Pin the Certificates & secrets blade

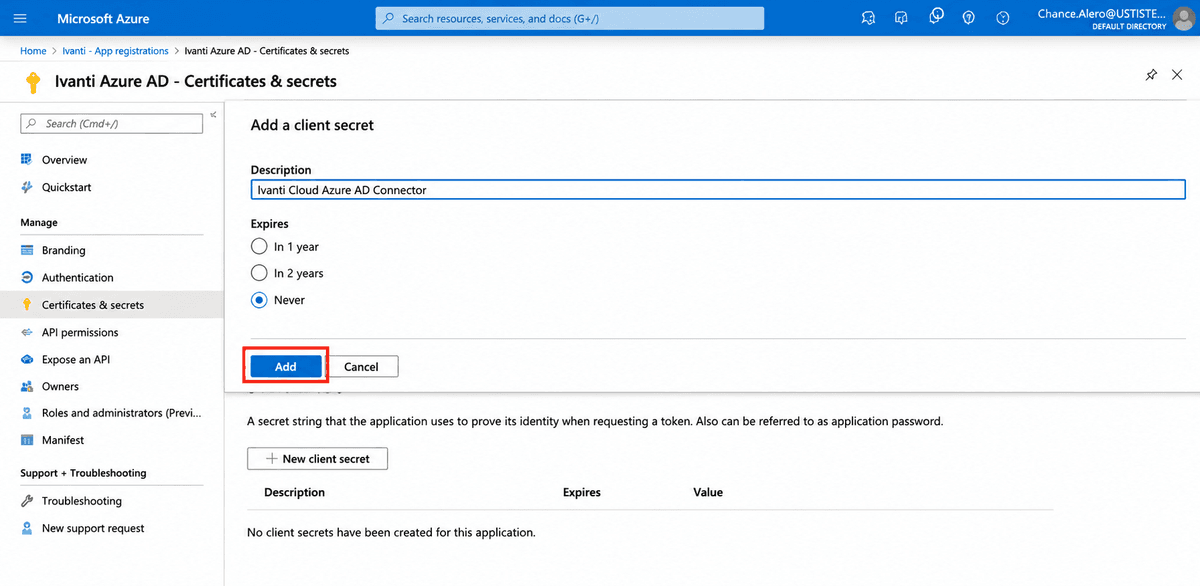pyautogui.click(x=1151, y=75)
